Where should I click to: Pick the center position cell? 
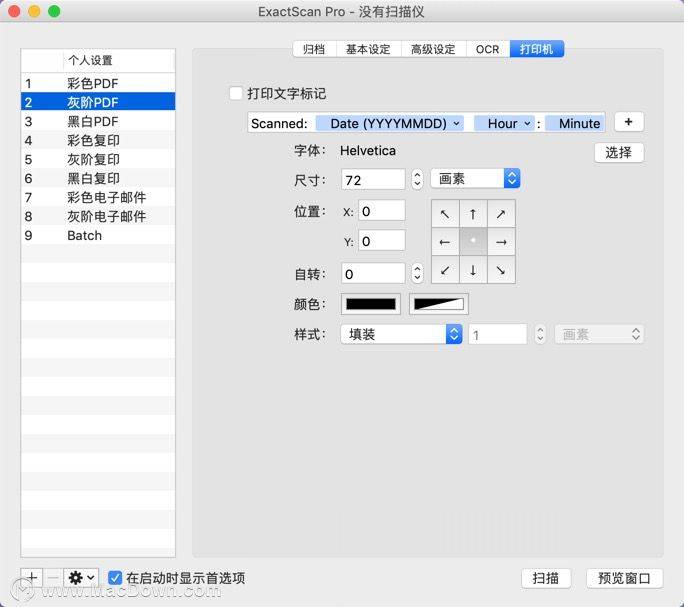tap(473, 242)
